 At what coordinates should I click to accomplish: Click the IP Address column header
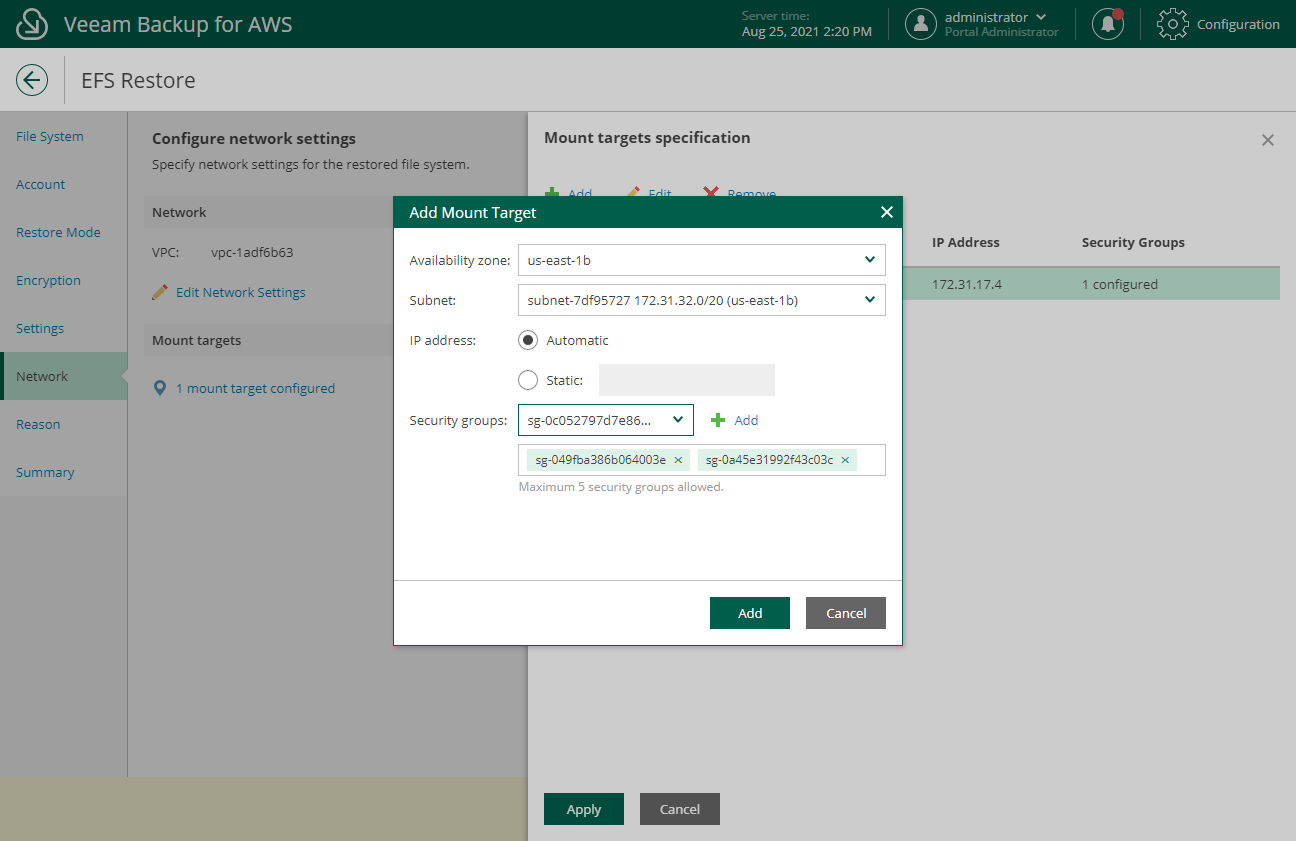tap(966, 242)
